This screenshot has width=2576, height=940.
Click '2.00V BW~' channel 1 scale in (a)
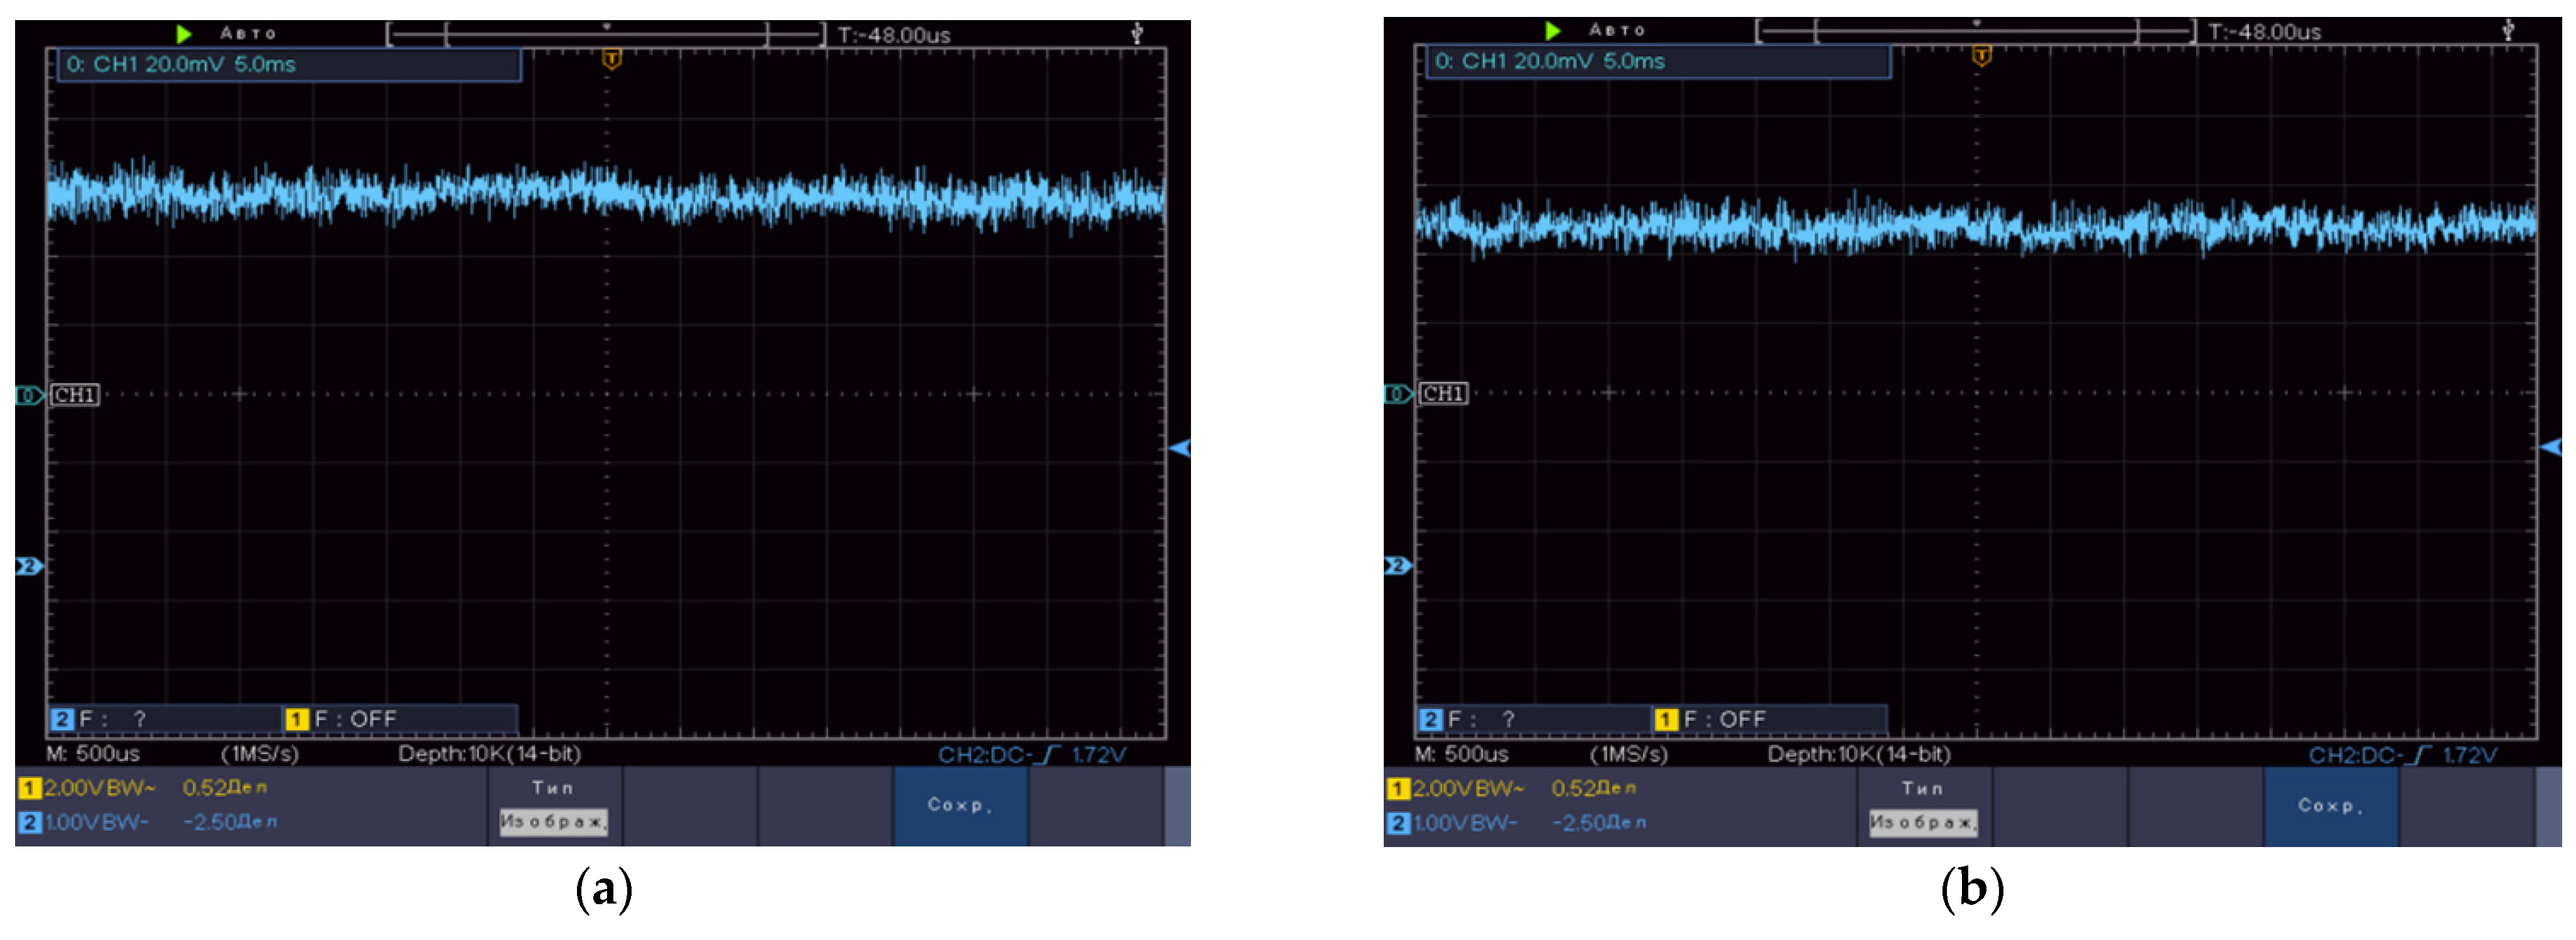pyautogui.click(x=100, y=789)
